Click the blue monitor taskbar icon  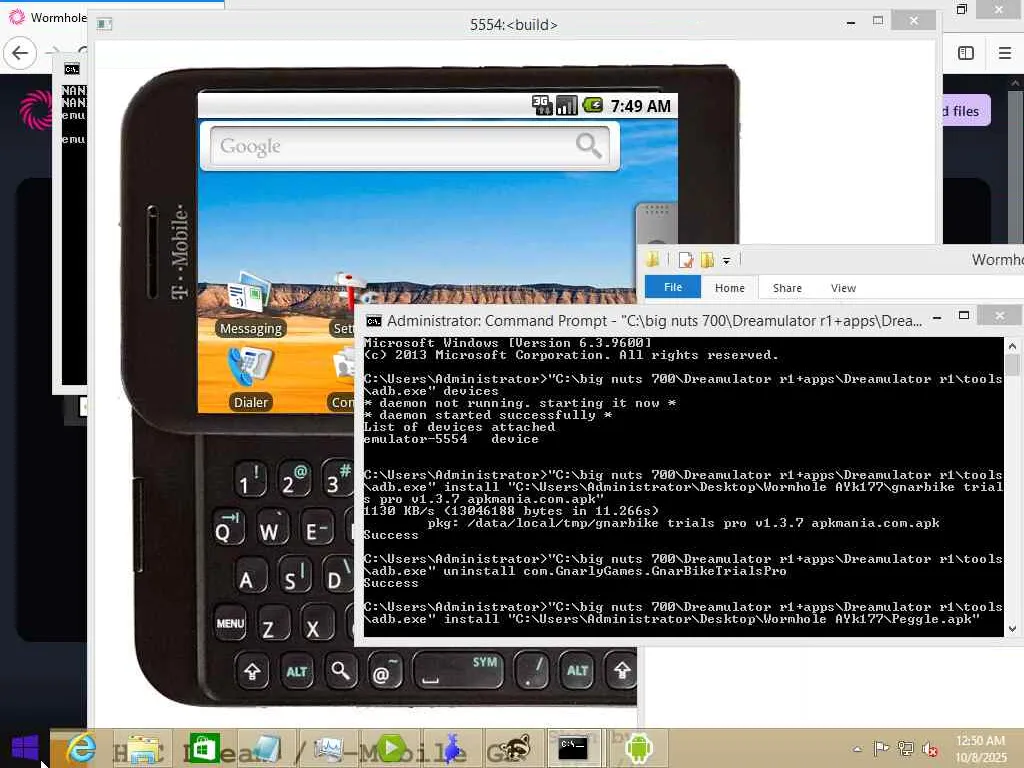pyautogui.click(x=328, y=748)
